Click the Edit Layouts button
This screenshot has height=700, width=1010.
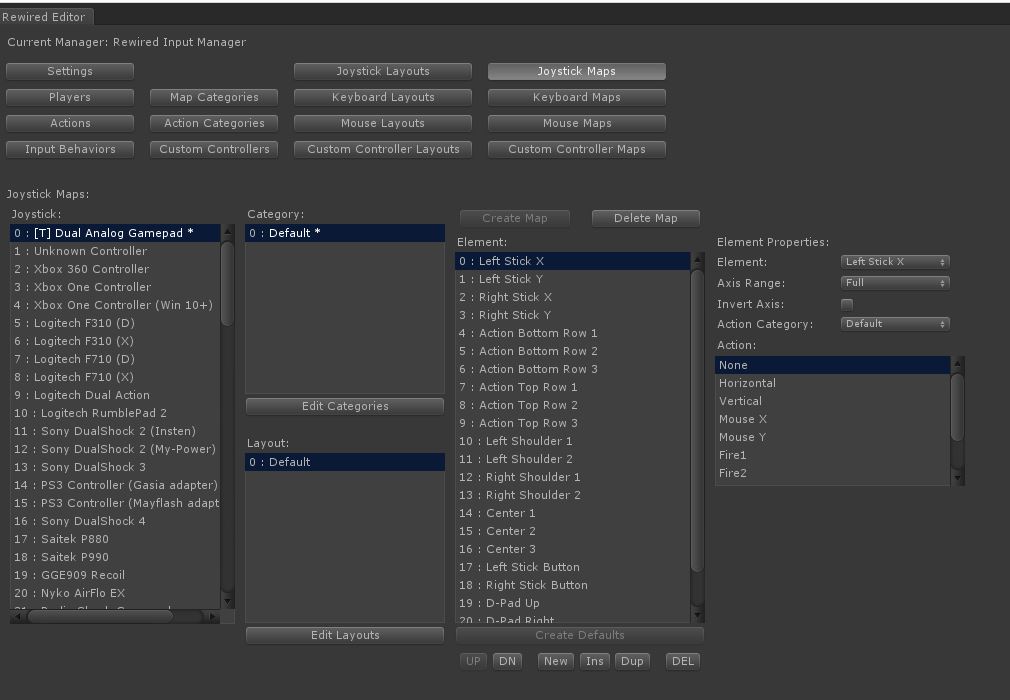(344, 635)
